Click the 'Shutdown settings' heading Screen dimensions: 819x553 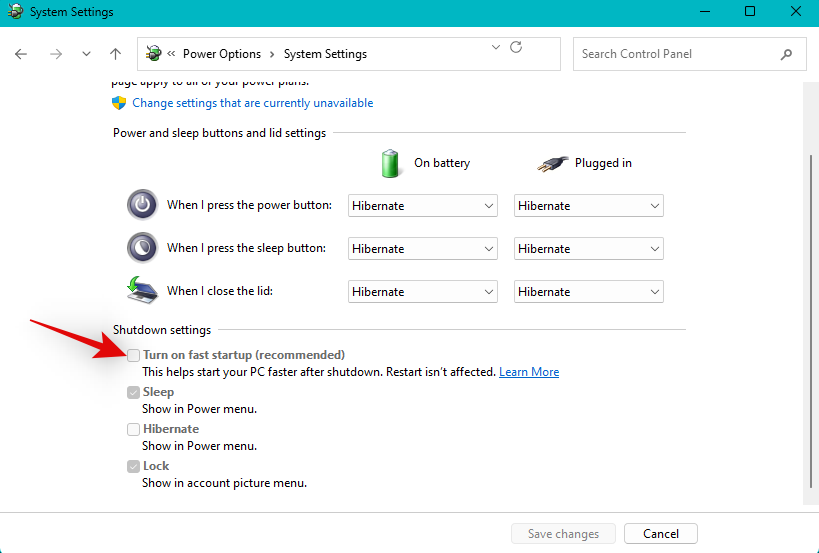click(162, 330)
